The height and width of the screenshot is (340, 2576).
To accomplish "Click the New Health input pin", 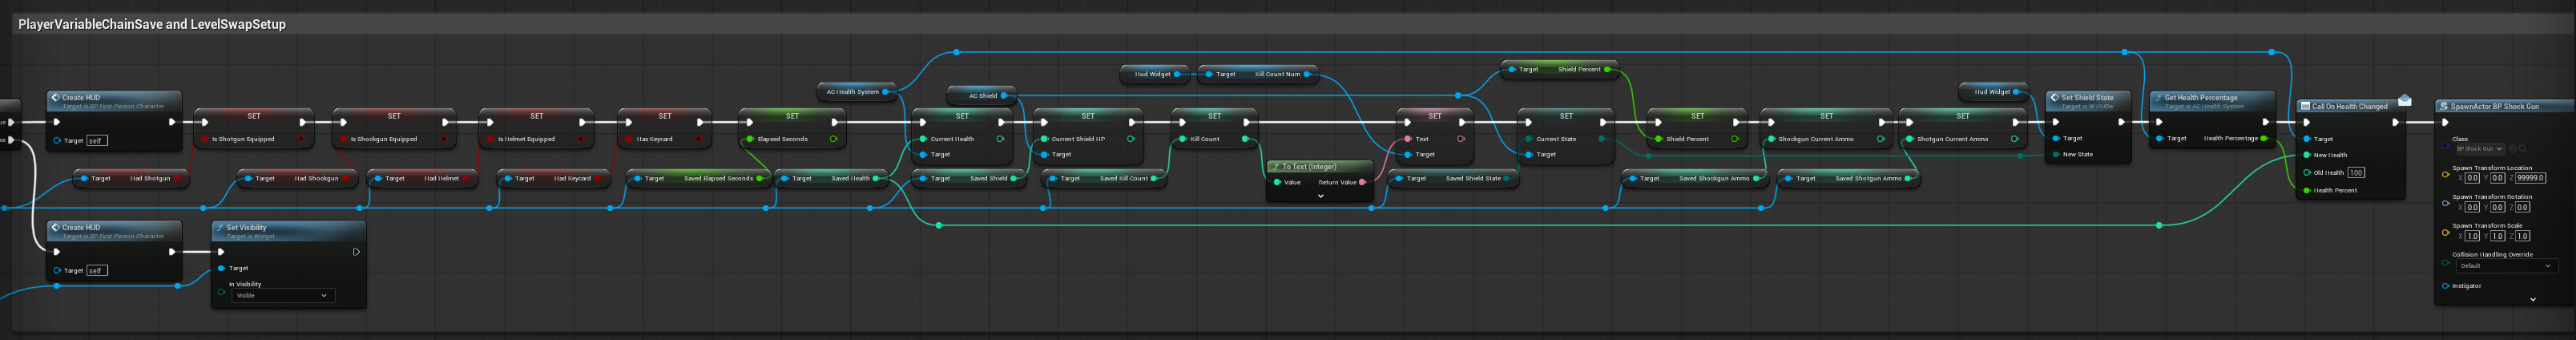I will (x=2307, y=155).
